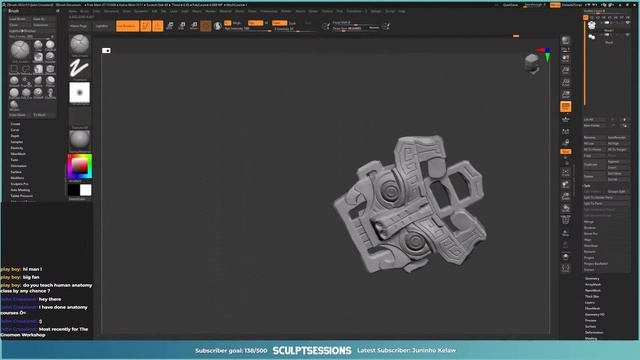Click Load Brush in Brush palette
Image resolution: width=640 pixels, height=360 pixels.
[18, 19]
